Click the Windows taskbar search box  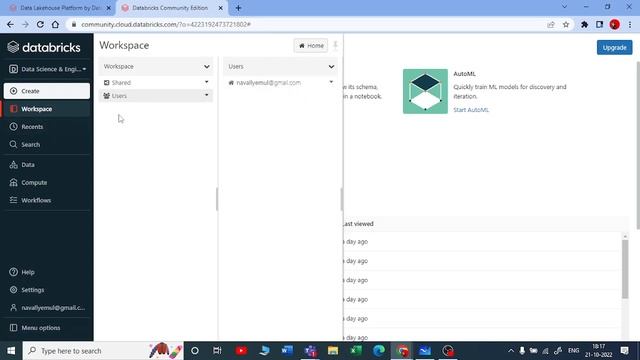pyautogui.click(x=103, y=351)
